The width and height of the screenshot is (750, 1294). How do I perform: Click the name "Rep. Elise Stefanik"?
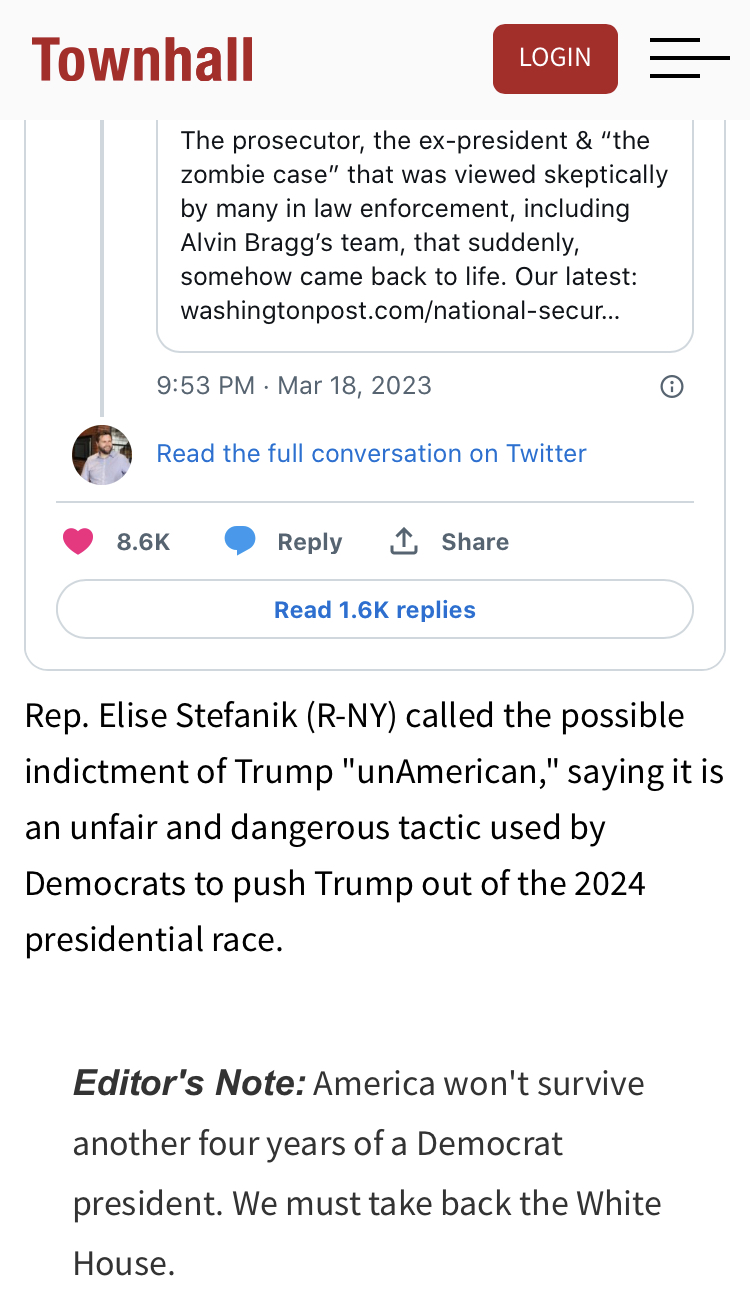coord(160,716)
